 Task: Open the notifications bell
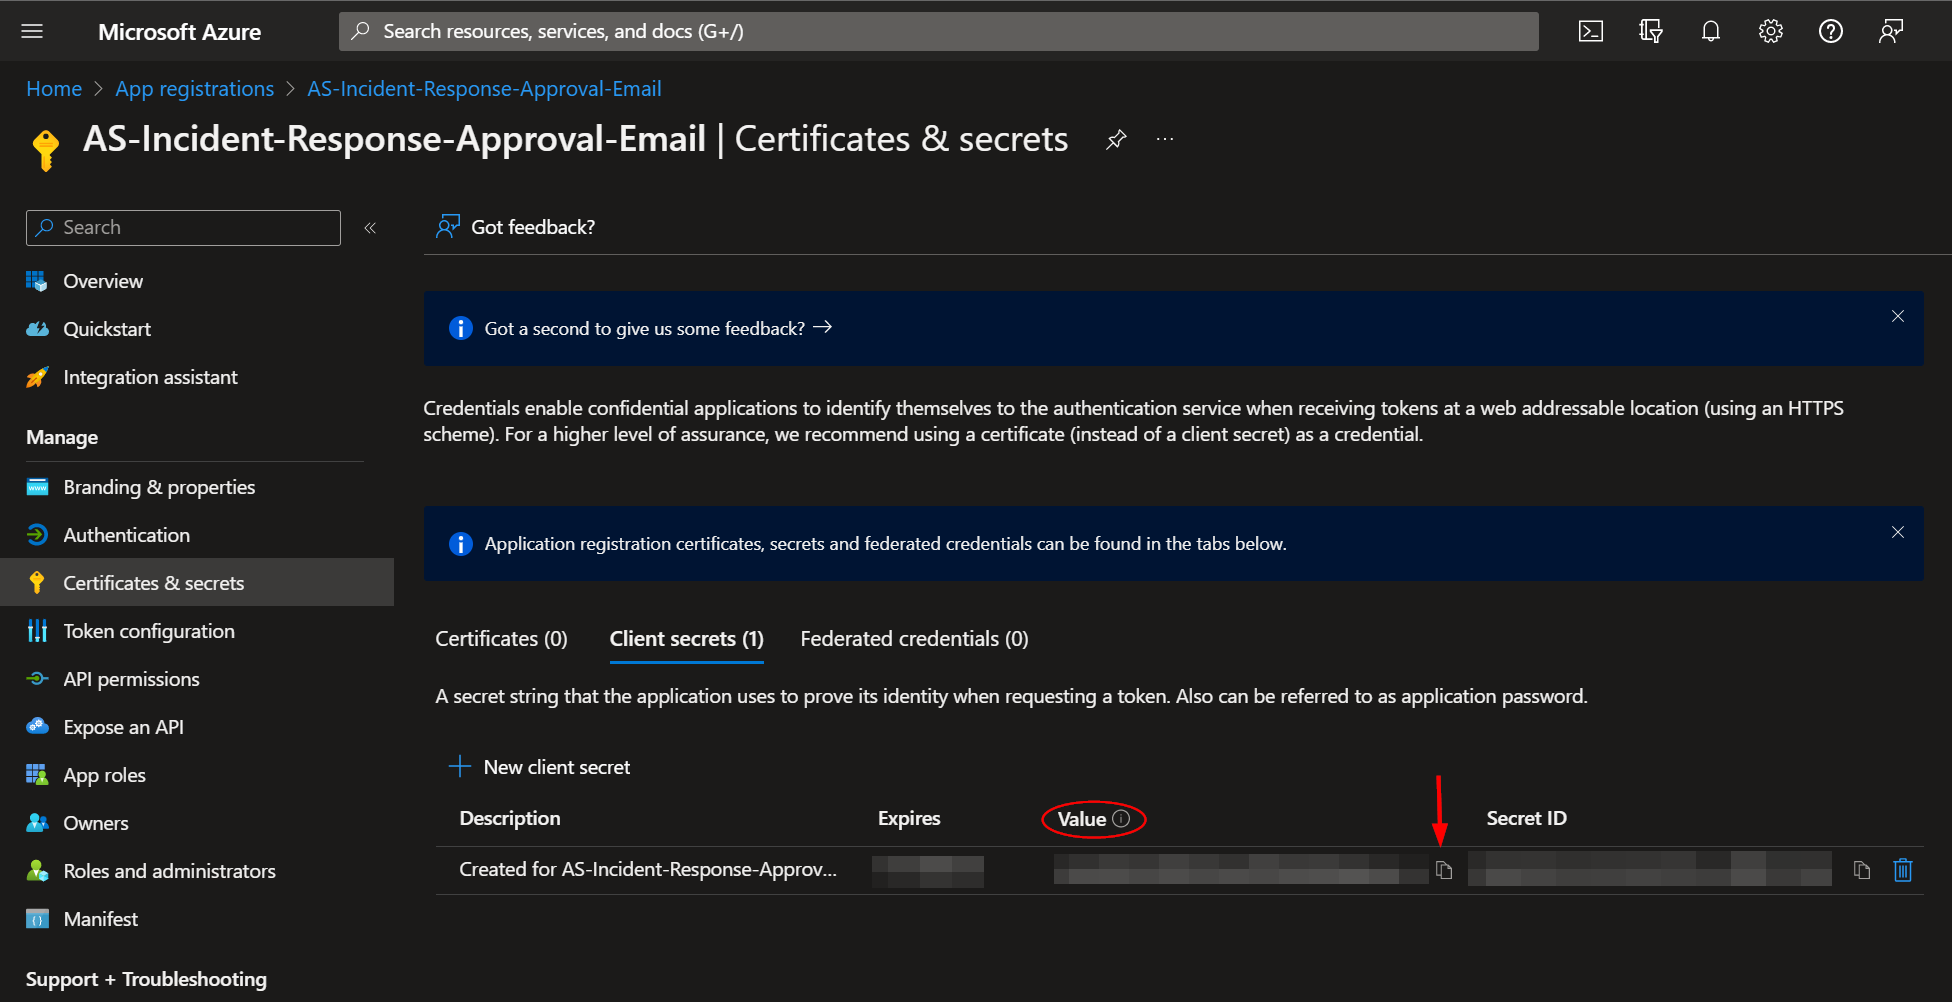(x=1711, y=31)
